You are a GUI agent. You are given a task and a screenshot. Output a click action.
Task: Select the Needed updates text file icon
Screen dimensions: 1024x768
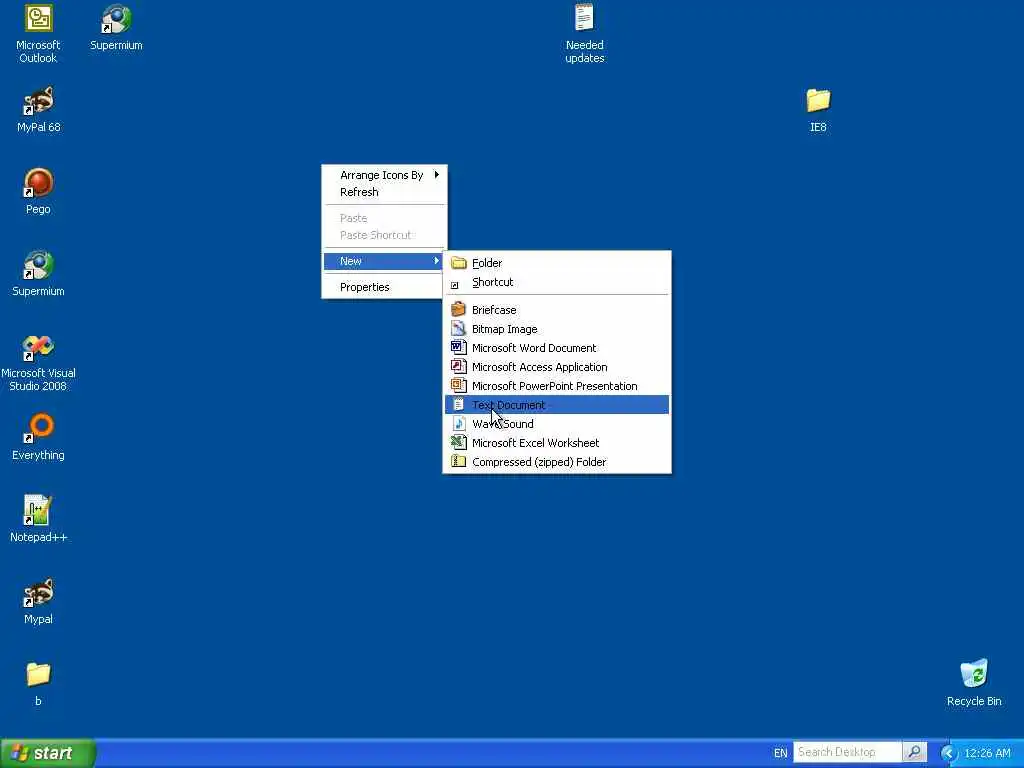pos(584,34)
